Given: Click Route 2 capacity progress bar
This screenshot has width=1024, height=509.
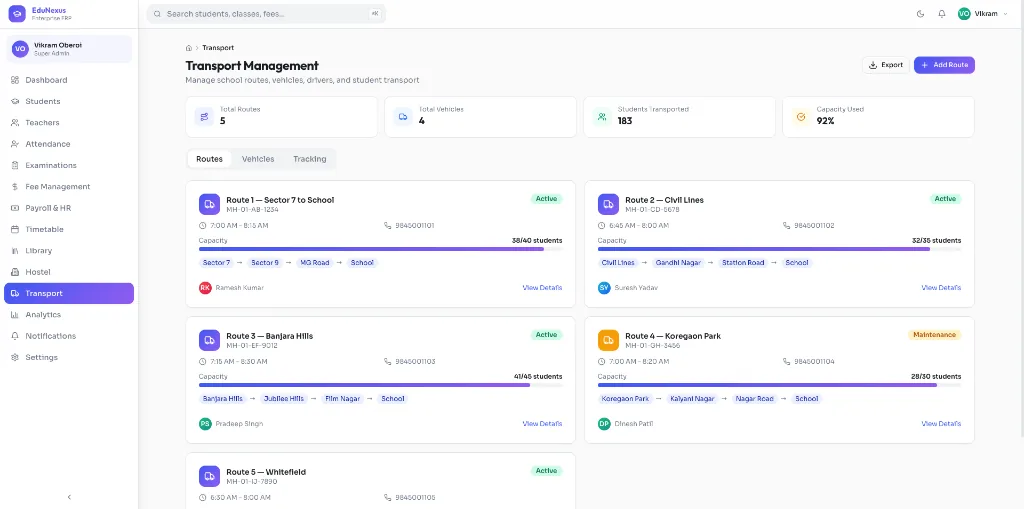Looking at the screenshot, I should (779, 249).
